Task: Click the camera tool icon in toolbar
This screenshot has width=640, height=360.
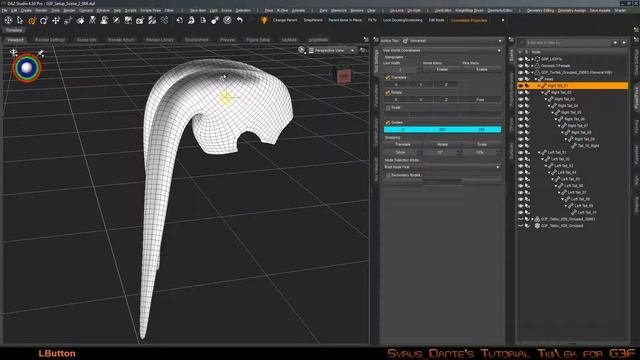Action: pyautogui.click(x=140, y=20)
